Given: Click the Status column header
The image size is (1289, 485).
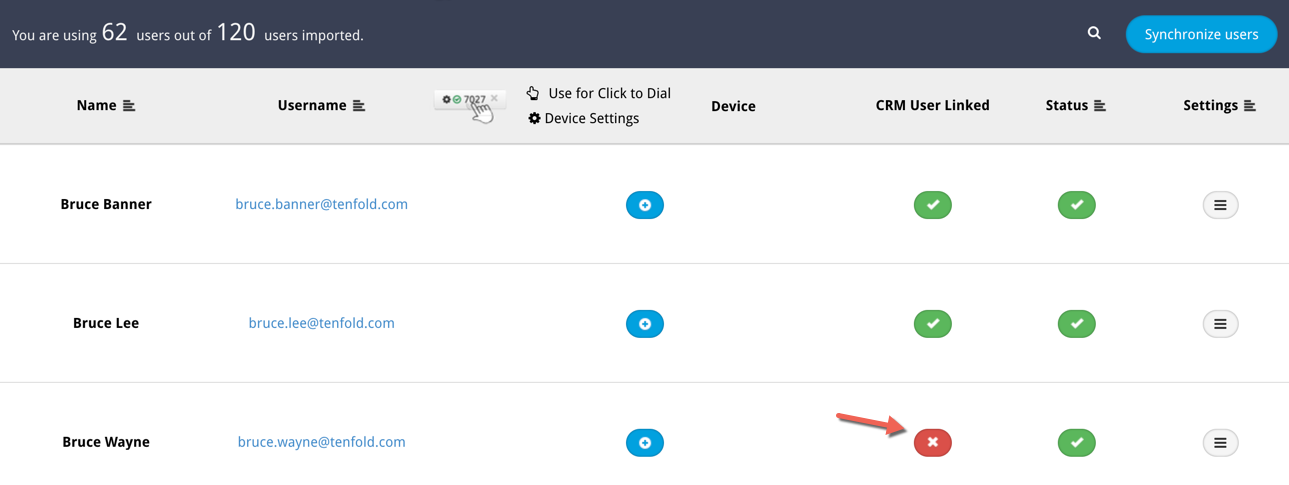Looking at the screenshot, I should 1067,105.
